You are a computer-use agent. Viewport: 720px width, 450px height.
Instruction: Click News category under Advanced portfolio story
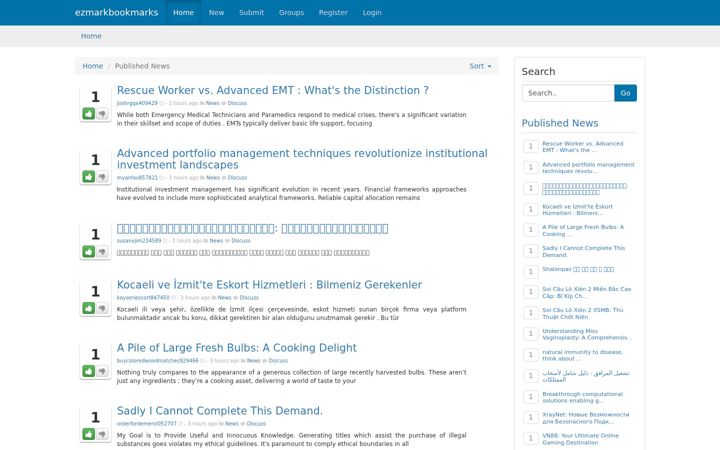(213, 178)
